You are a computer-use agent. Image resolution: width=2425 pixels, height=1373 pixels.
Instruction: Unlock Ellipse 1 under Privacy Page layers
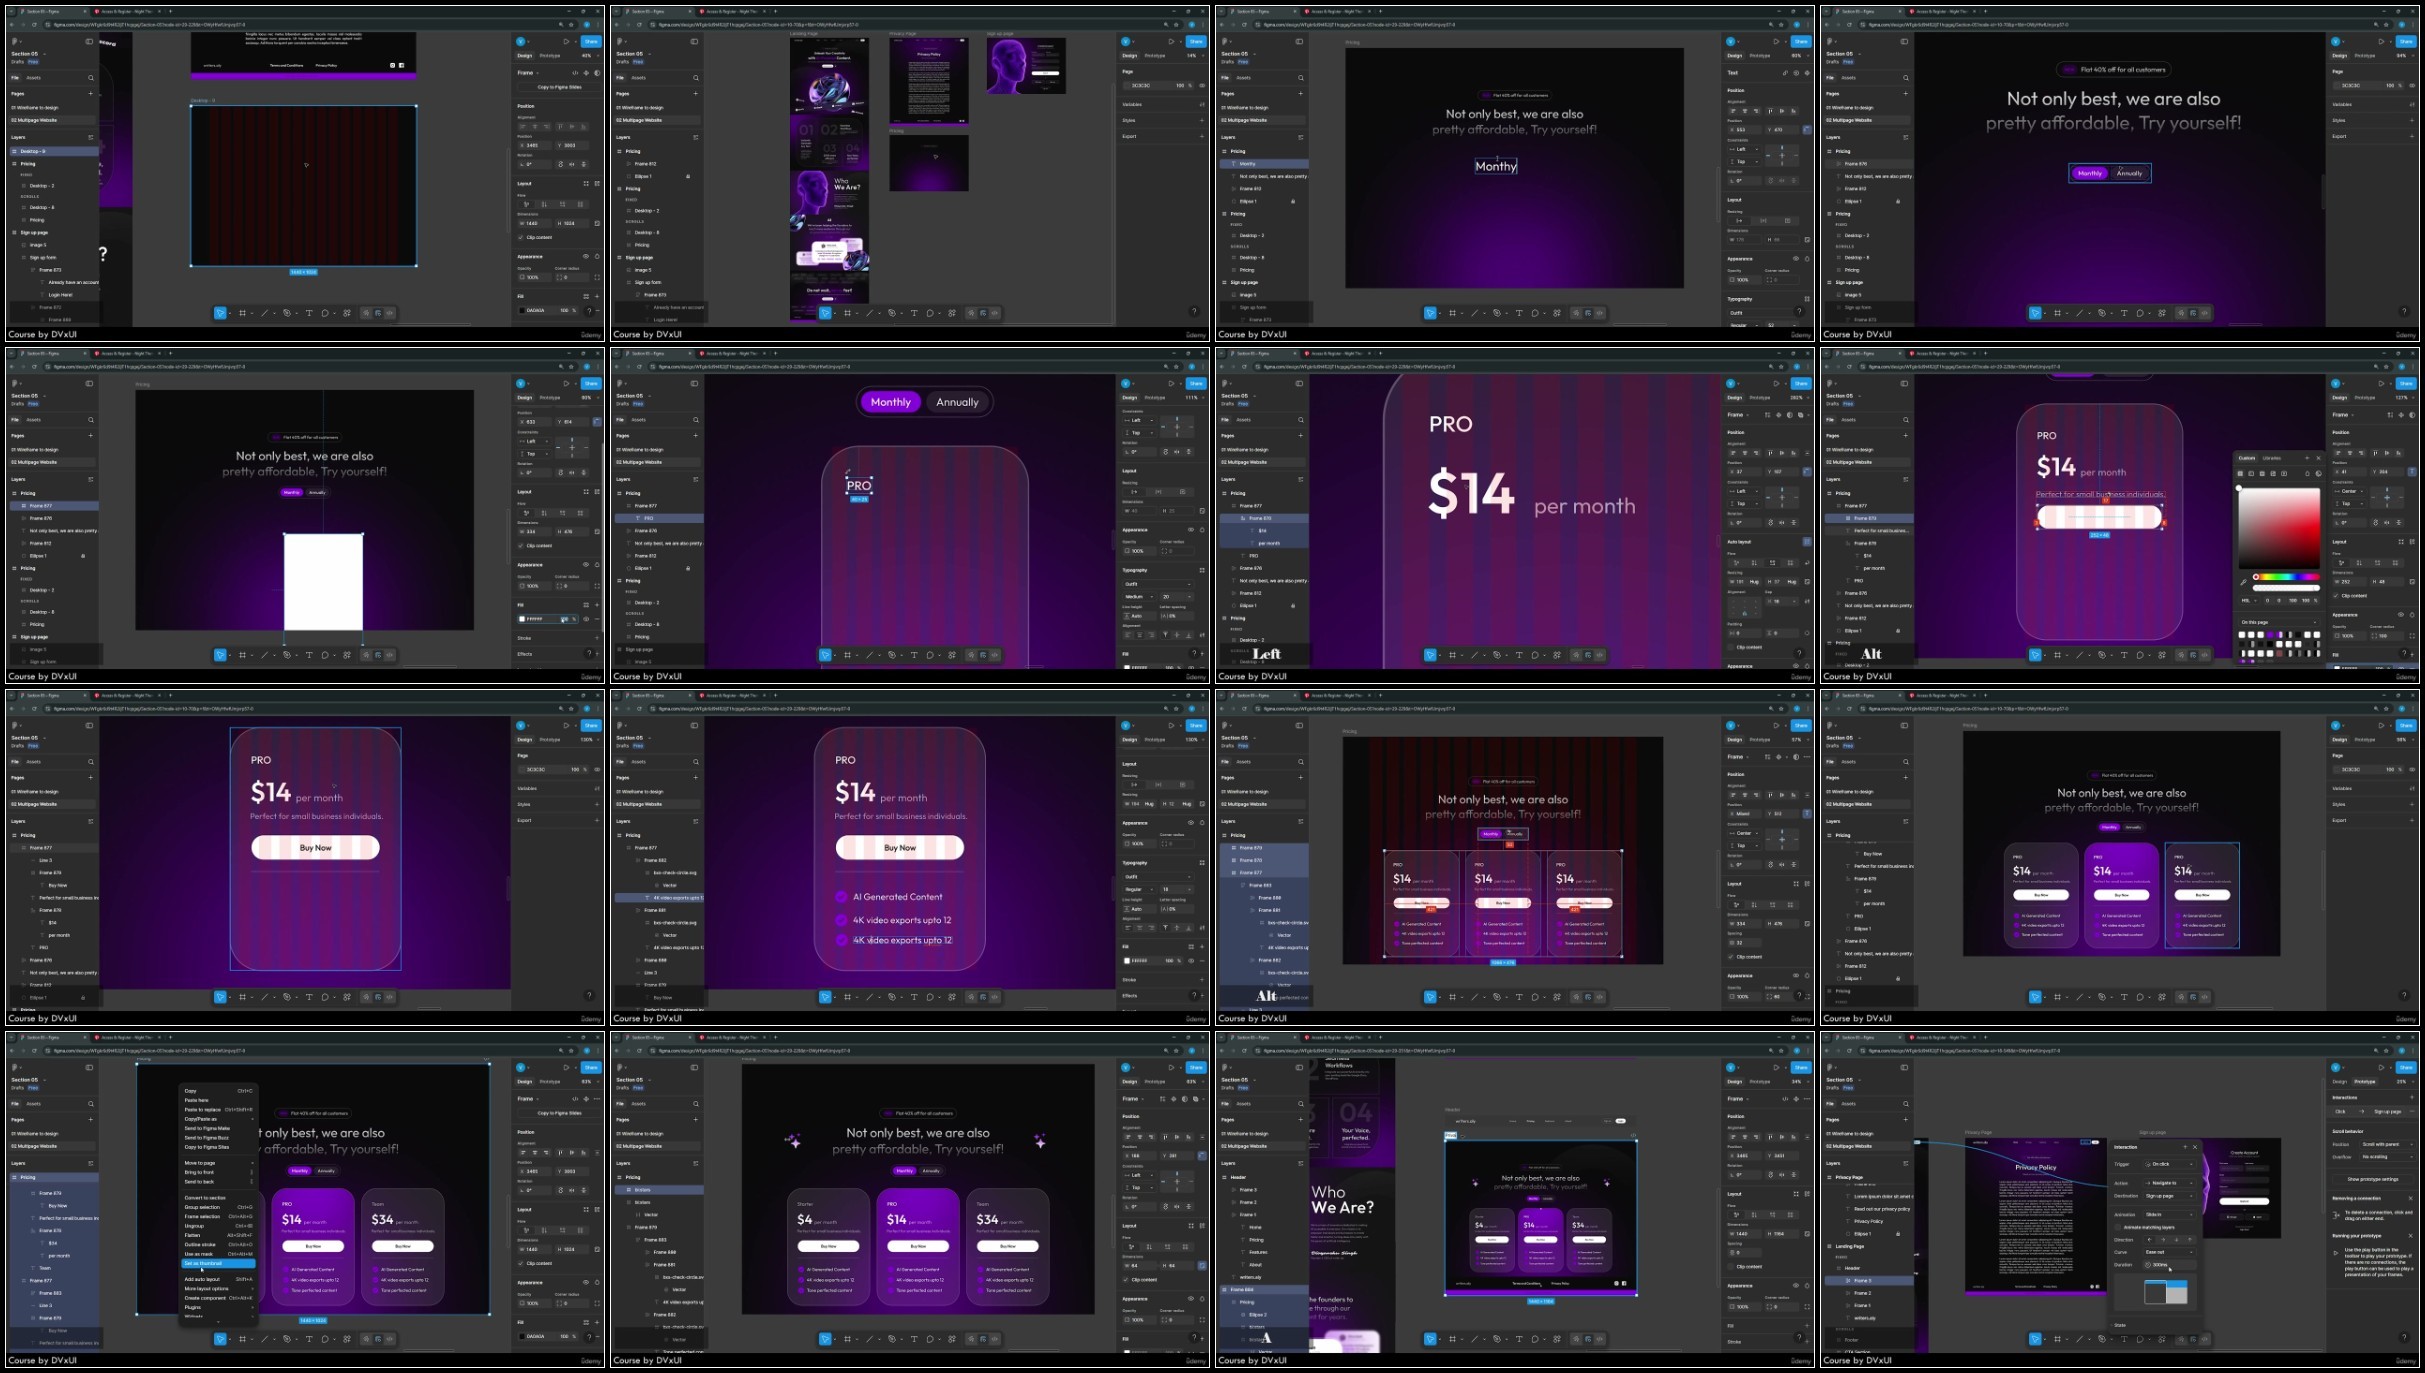coord(1898,1233)
